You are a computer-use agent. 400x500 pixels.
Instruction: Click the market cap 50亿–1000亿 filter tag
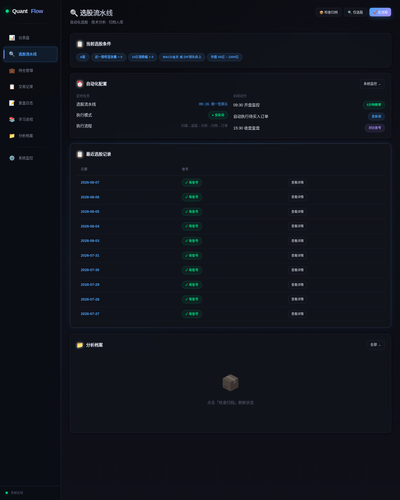point(225,57)
